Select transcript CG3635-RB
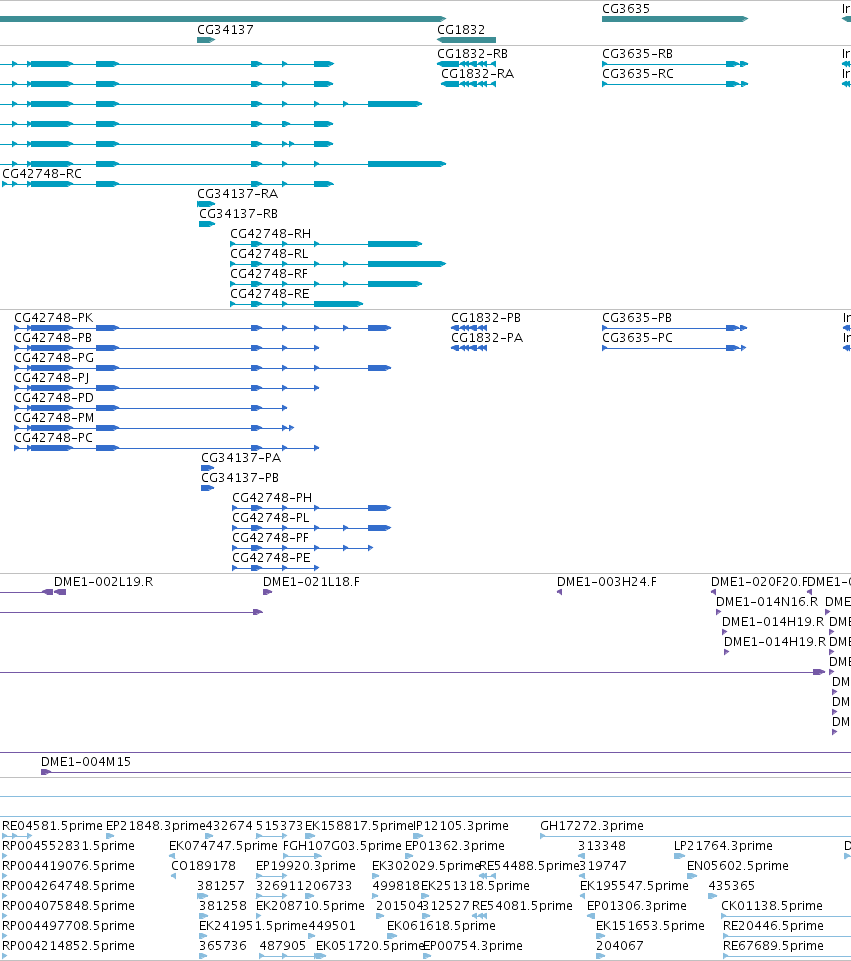 pos(637,54)
